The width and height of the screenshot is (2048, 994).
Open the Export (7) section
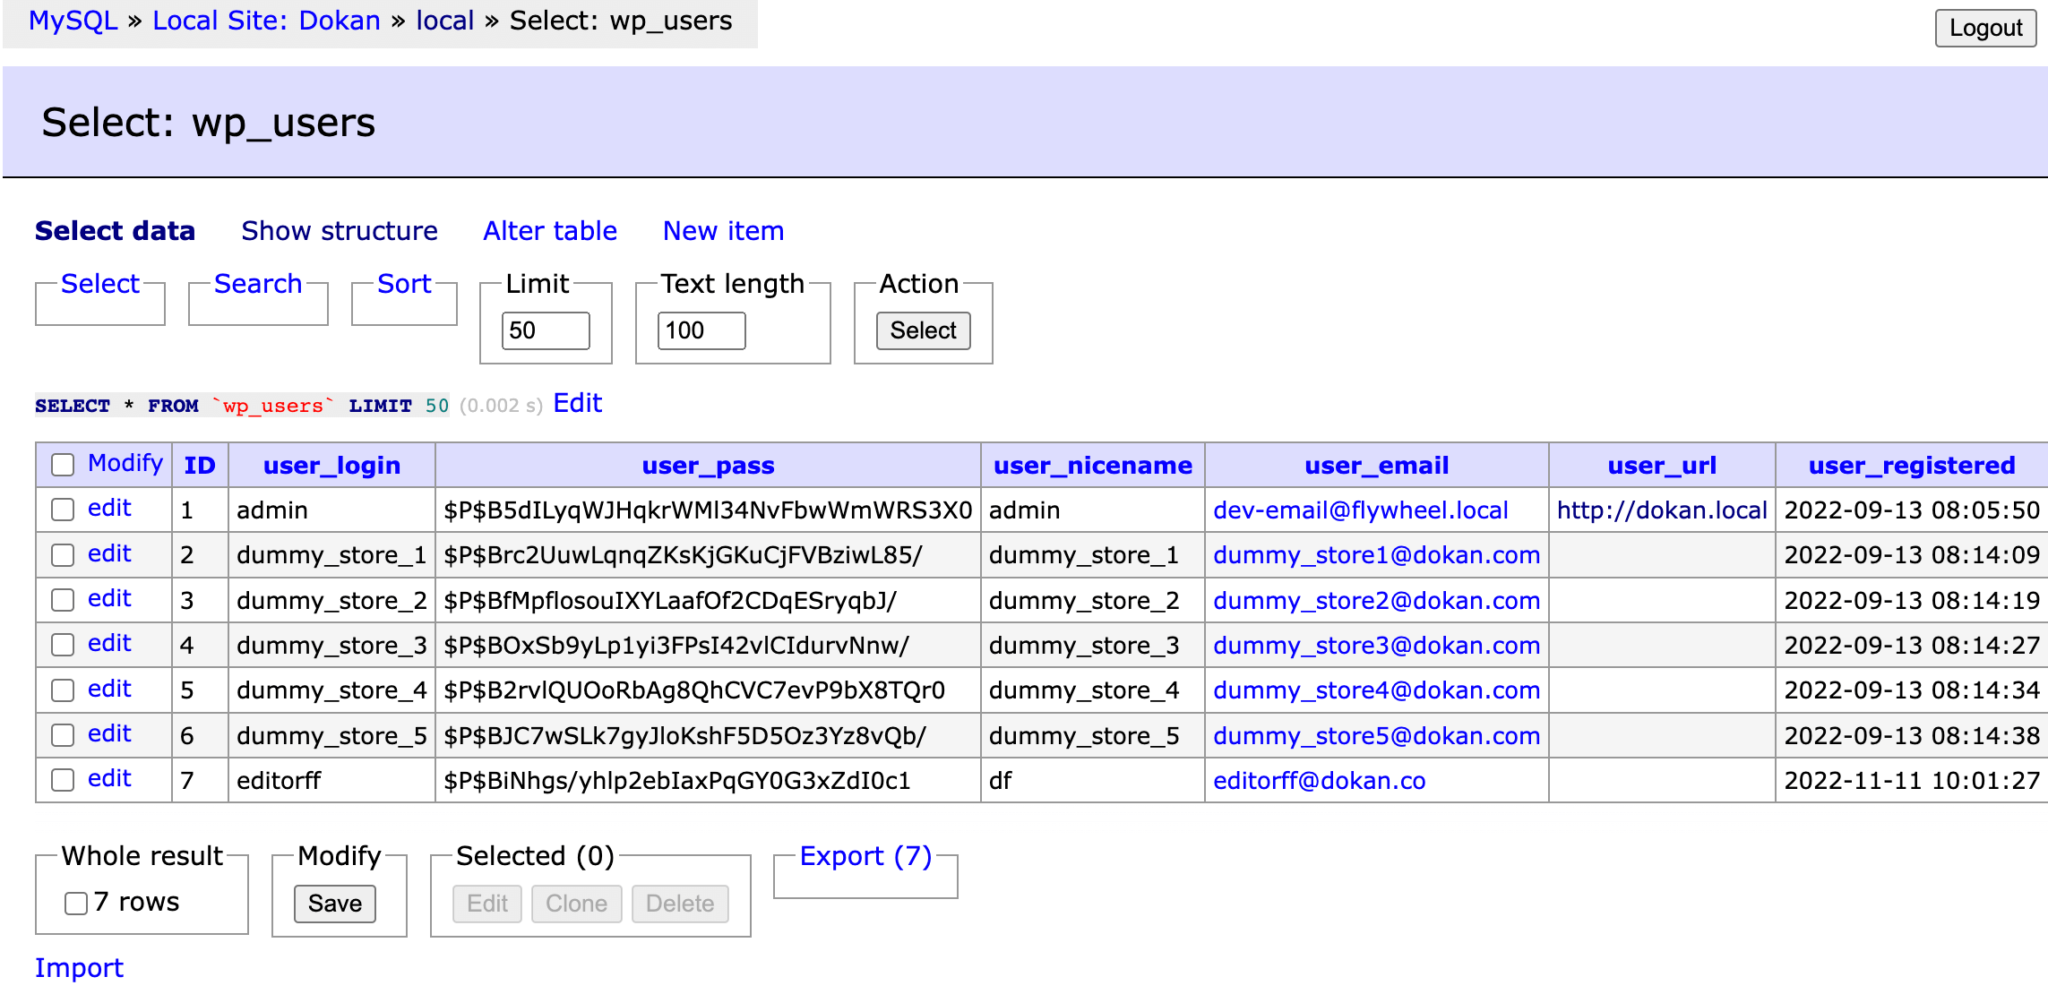(x=865, y=856)
